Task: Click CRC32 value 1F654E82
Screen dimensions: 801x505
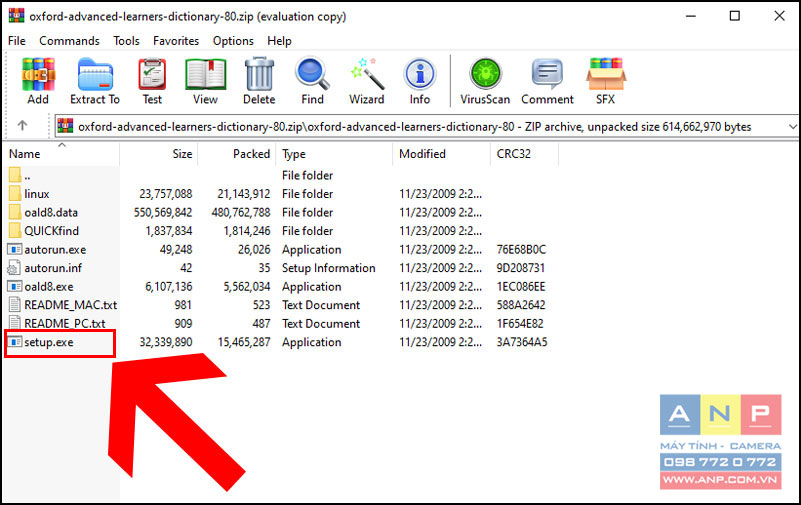Action: [520, 324]
